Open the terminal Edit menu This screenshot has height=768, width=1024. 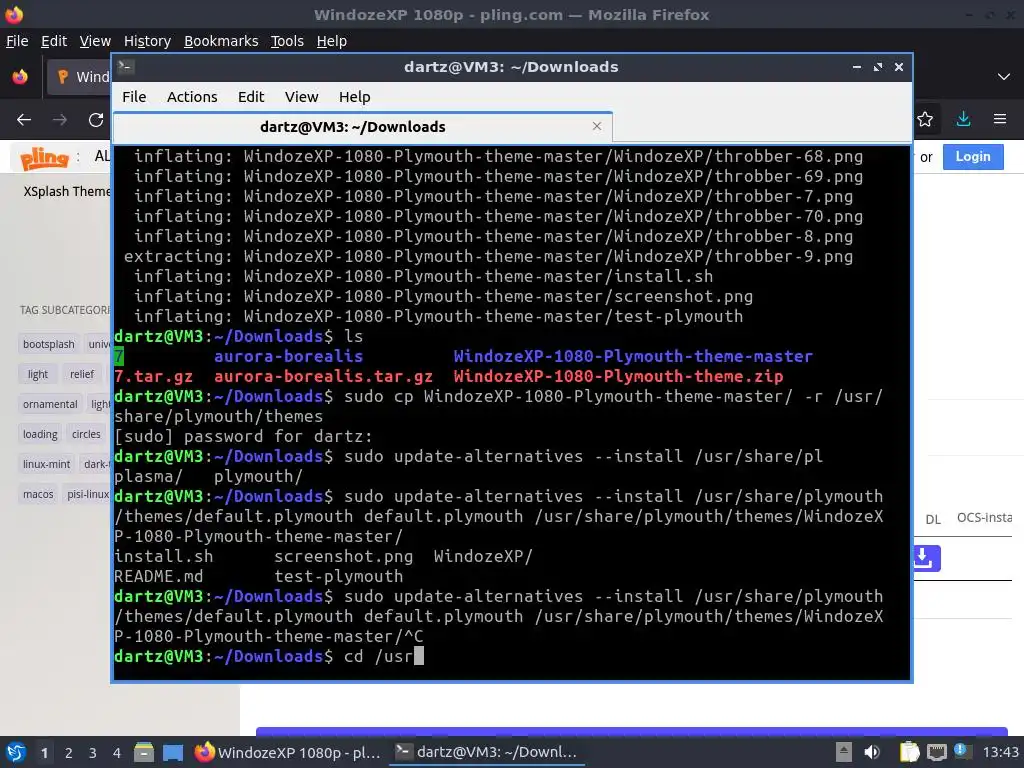(251, 97)
